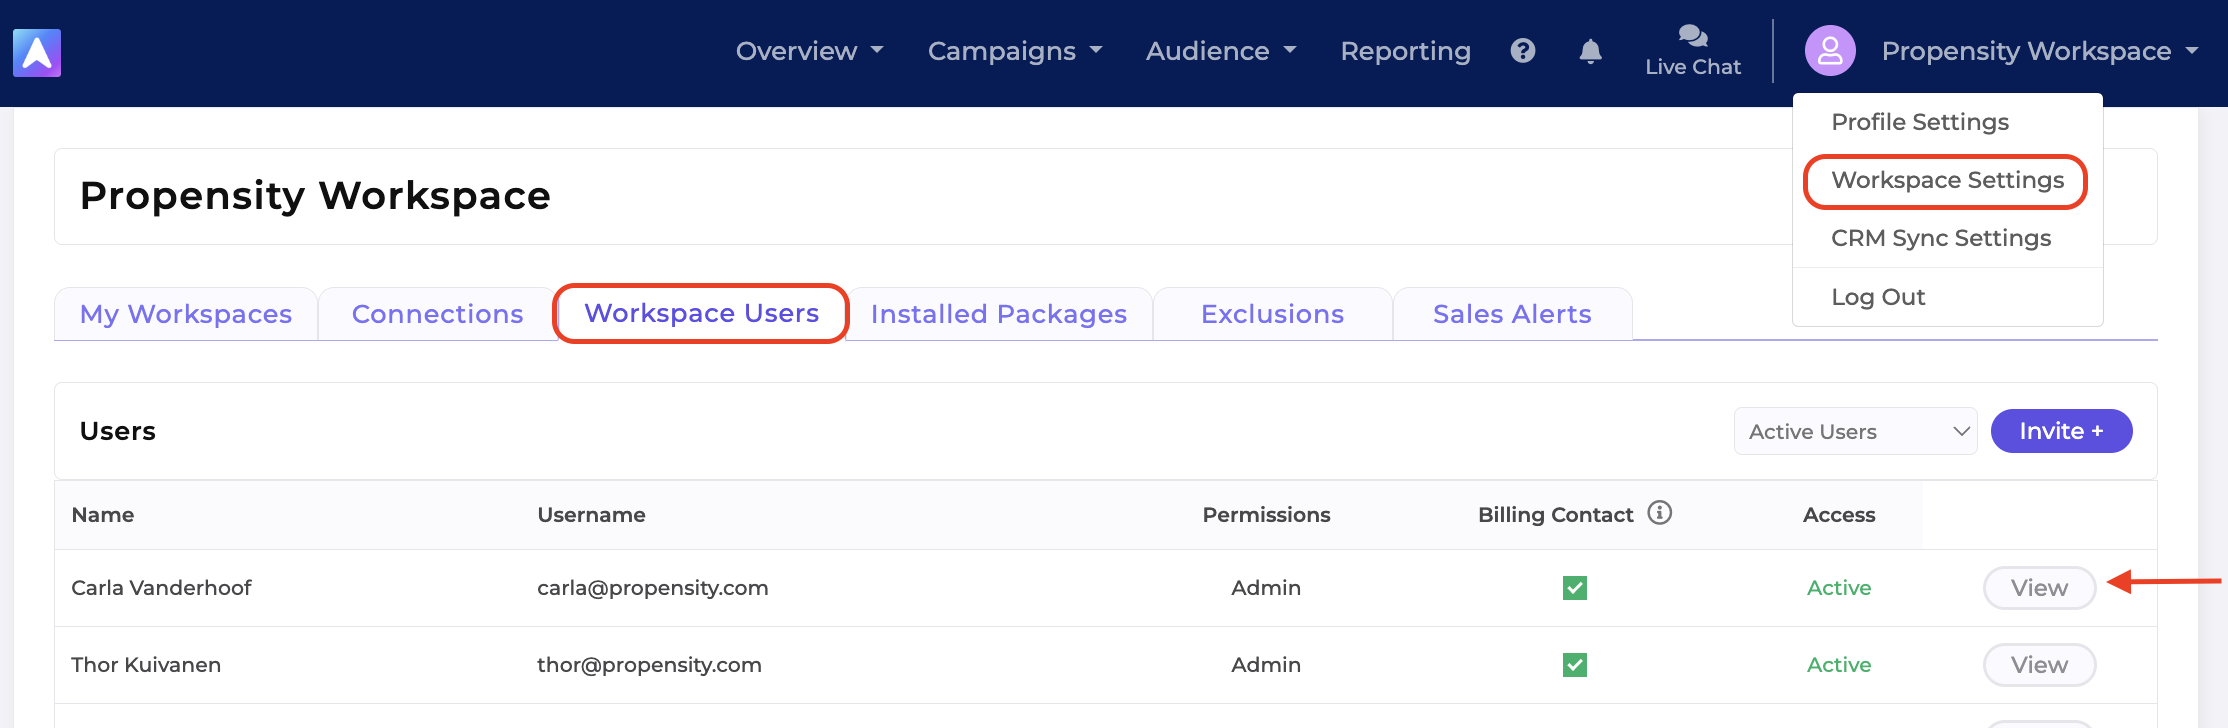Click the Propensity Workspace page heading

pyautogui.click(x=315, y=196)
